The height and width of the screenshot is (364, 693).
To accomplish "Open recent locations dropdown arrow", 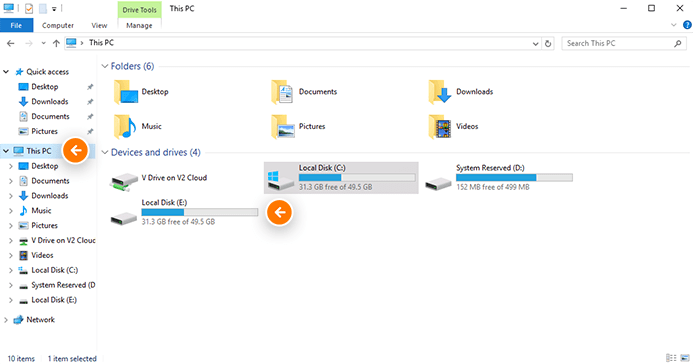I will pyautogui.click(x=43, y=43).
